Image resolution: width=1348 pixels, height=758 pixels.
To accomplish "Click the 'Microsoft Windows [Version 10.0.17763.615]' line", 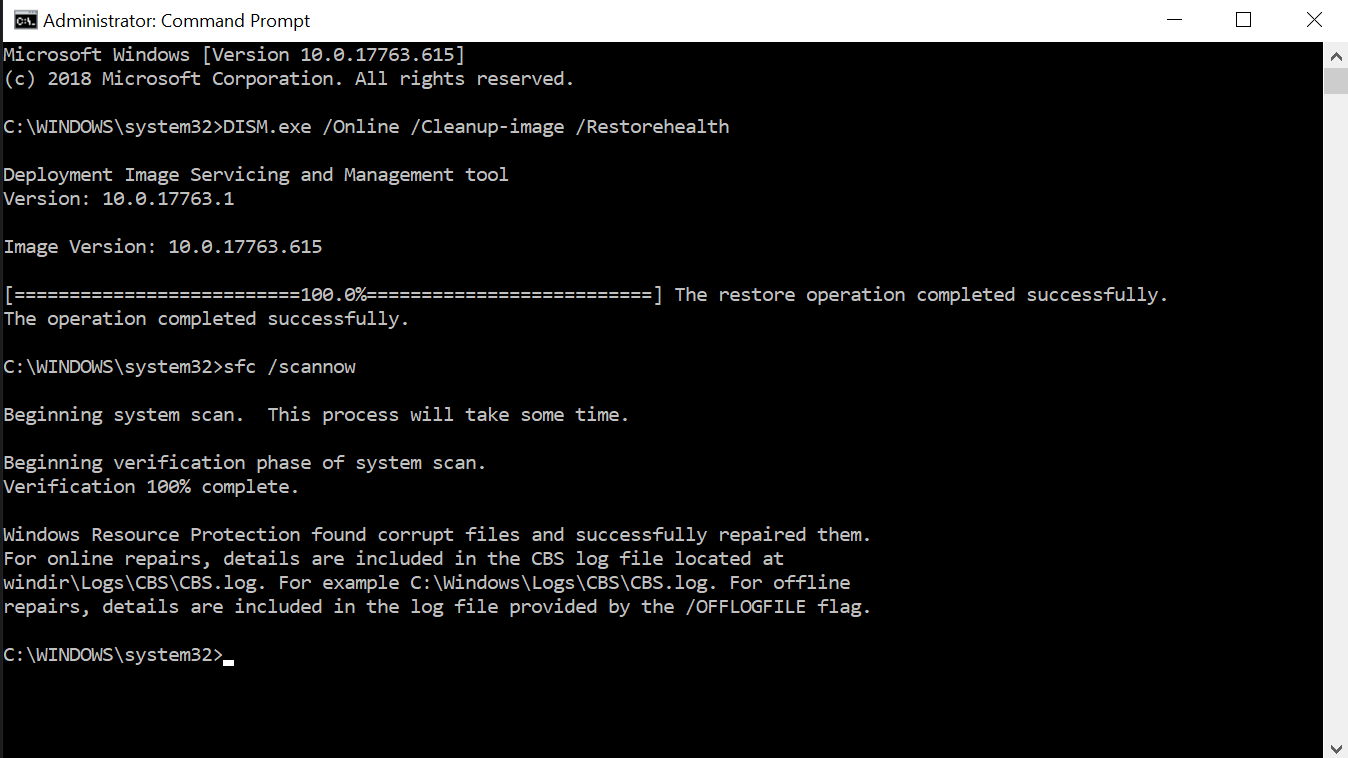I will coord(234,55).
